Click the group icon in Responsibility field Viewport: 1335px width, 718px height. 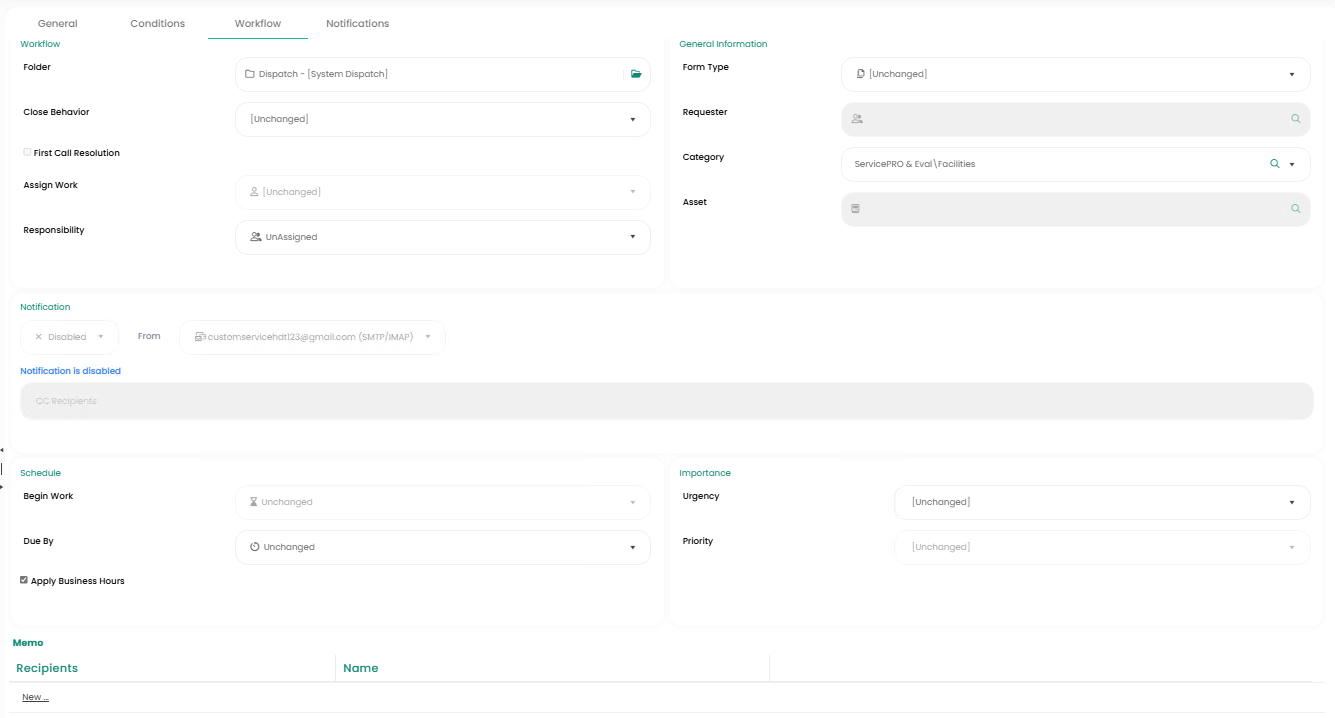point(256,237)
